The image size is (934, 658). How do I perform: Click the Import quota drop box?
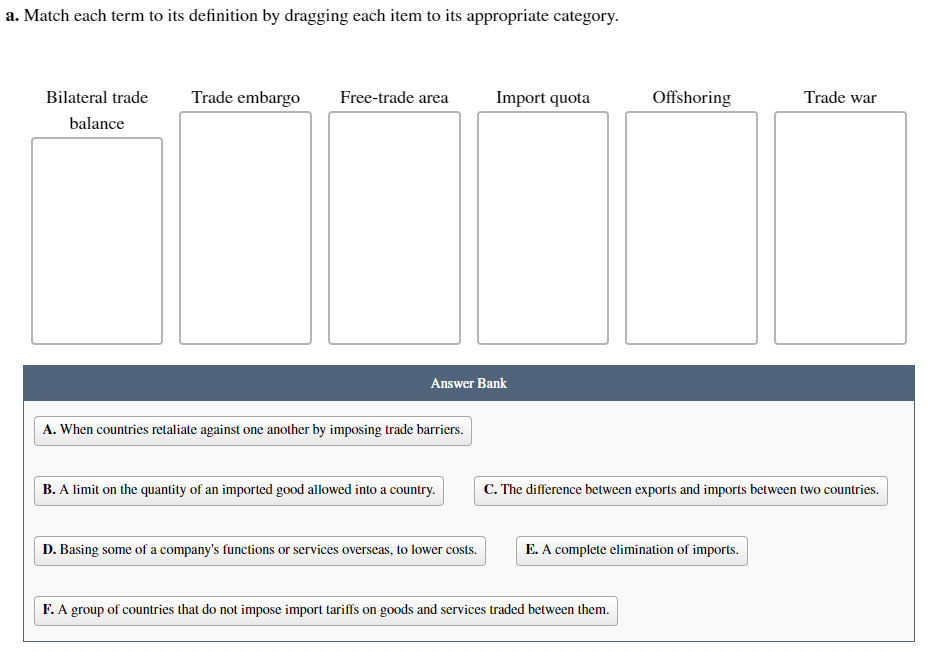pyautogui.click(x=542, y=228)
